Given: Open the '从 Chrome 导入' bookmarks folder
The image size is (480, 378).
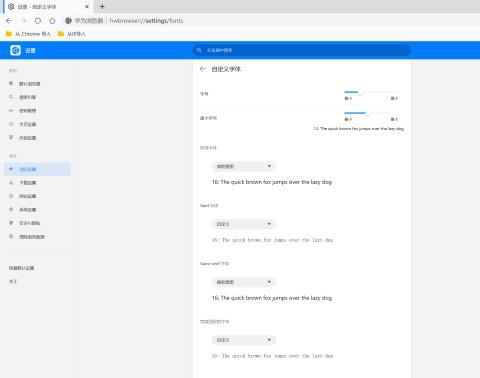Looking at the screenshot, I should tap(28, 34).
